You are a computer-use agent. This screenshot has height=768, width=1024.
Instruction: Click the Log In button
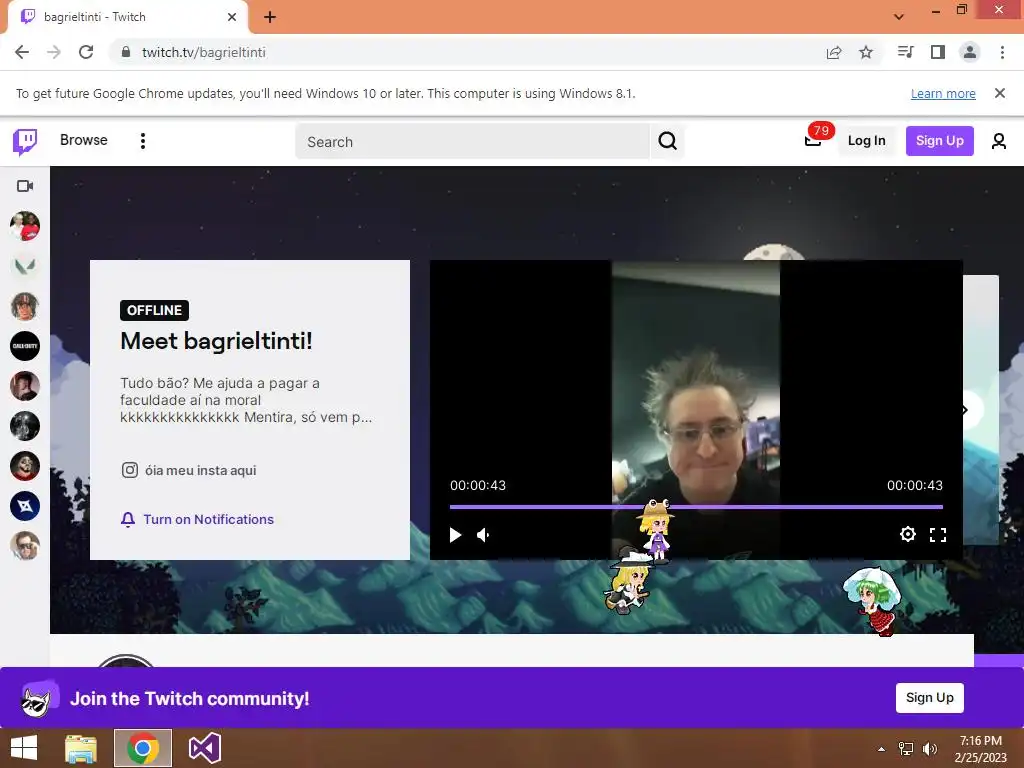[866, 140]
